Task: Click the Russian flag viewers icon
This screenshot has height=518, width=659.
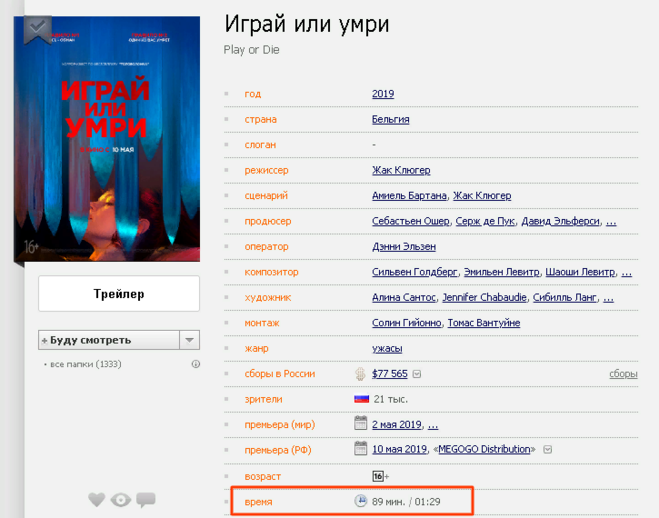Action: (x=361, y=398)
